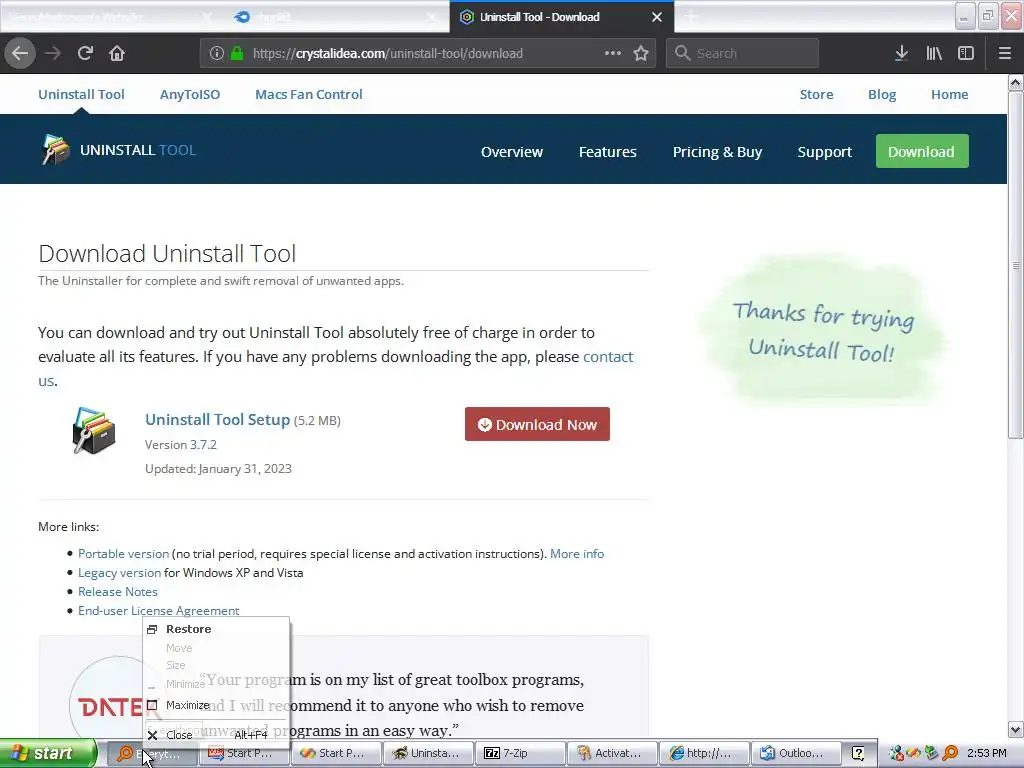
Task: Open the Library bookshelf icon
Action: tap(934, 53)
